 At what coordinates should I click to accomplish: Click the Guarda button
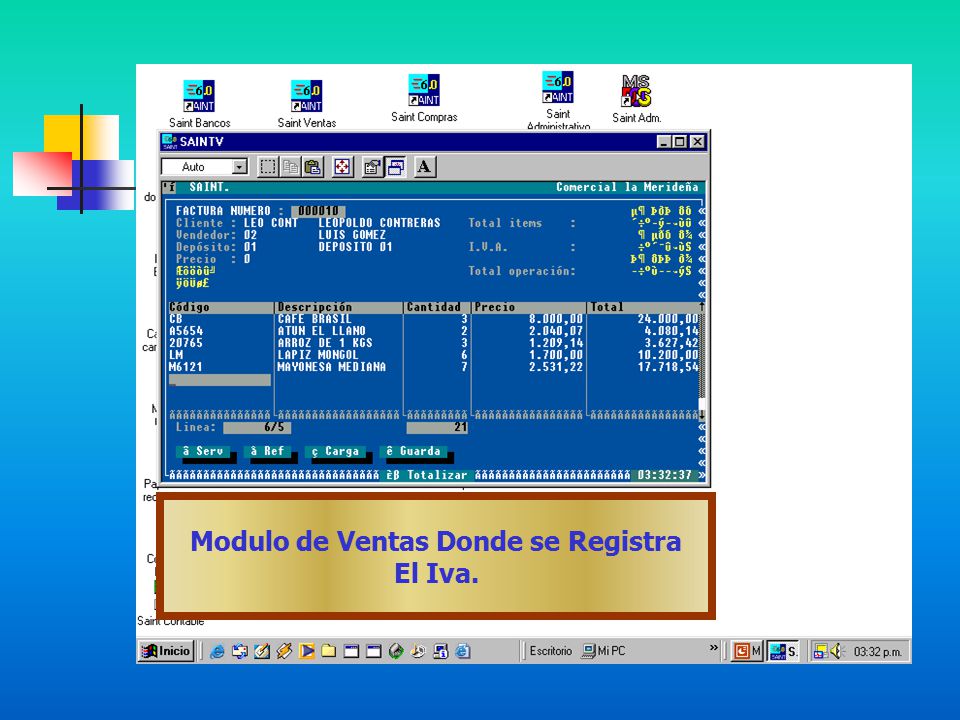413,451
